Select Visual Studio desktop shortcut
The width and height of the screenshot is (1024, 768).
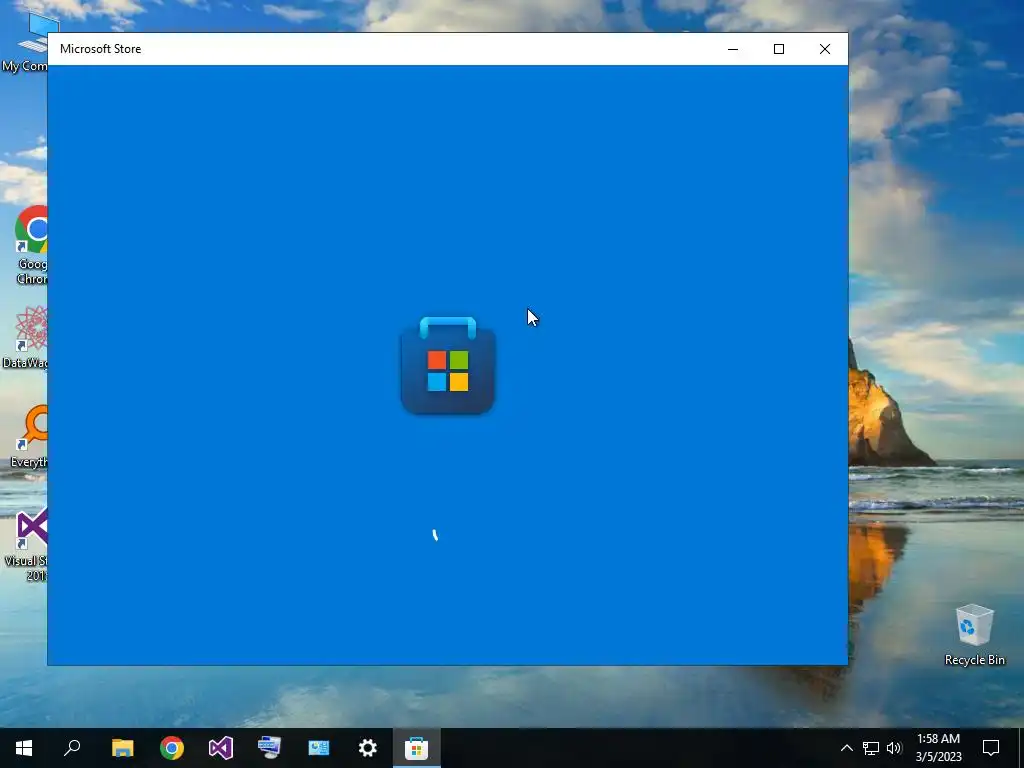26,546
